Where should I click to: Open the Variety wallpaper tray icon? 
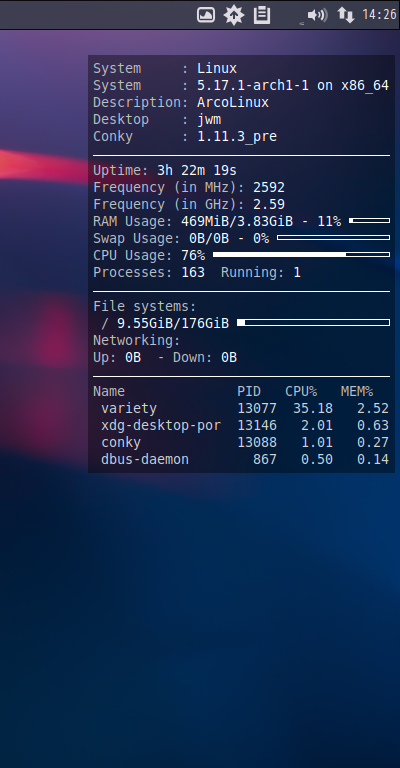(x=206, y=15)
